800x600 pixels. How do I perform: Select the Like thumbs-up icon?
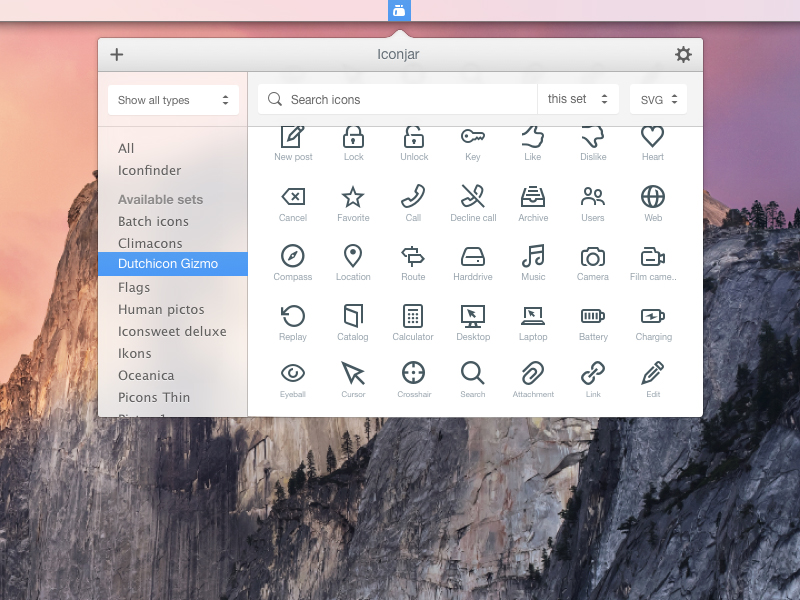coord(533,138)
